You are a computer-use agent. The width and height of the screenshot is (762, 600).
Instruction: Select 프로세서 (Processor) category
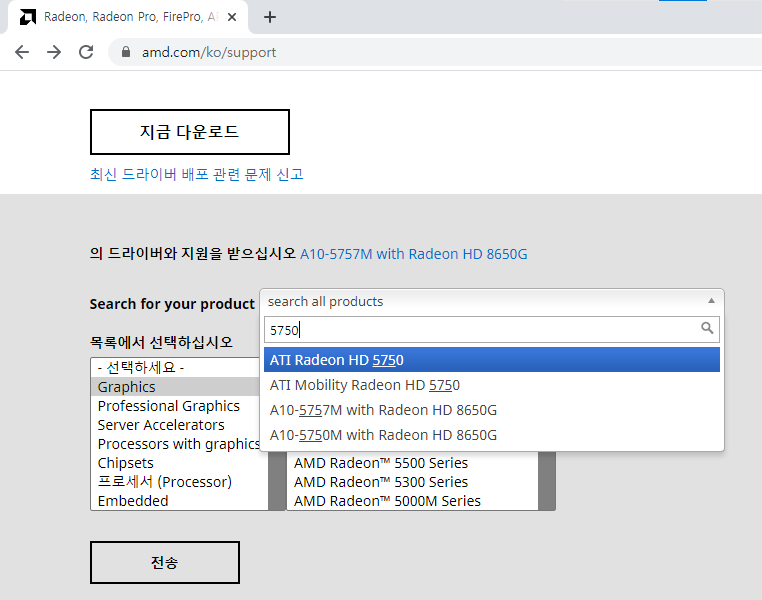[179, 482]
